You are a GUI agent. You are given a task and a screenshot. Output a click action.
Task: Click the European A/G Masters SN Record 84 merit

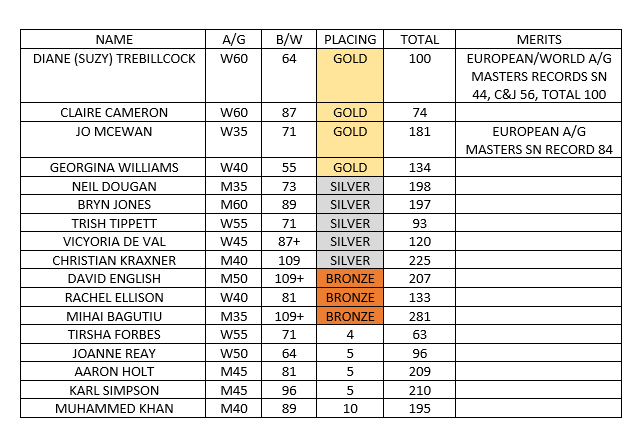click(x=538, y=140)
